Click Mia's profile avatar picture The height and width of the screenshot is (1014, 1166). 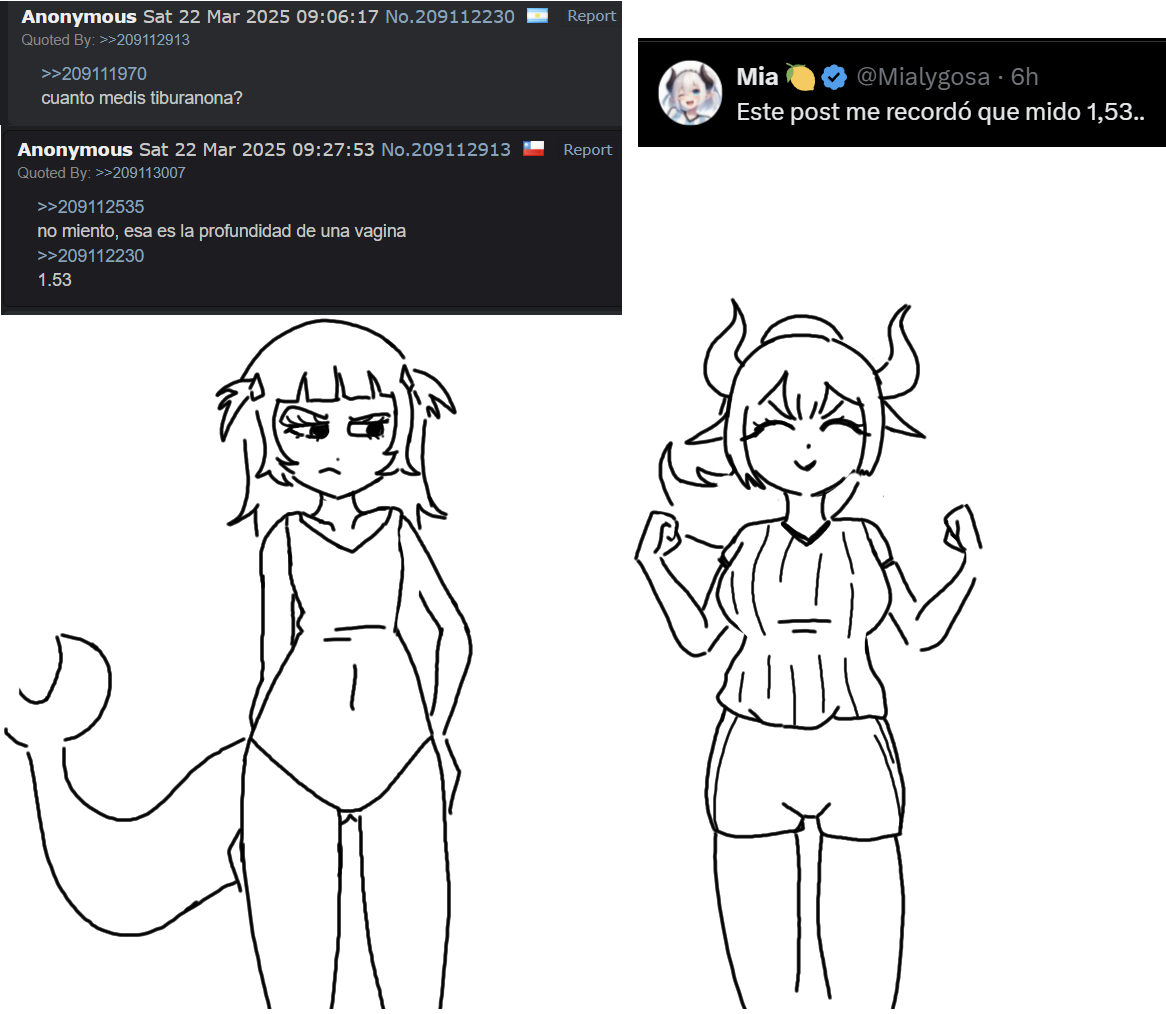pos(689,93)
